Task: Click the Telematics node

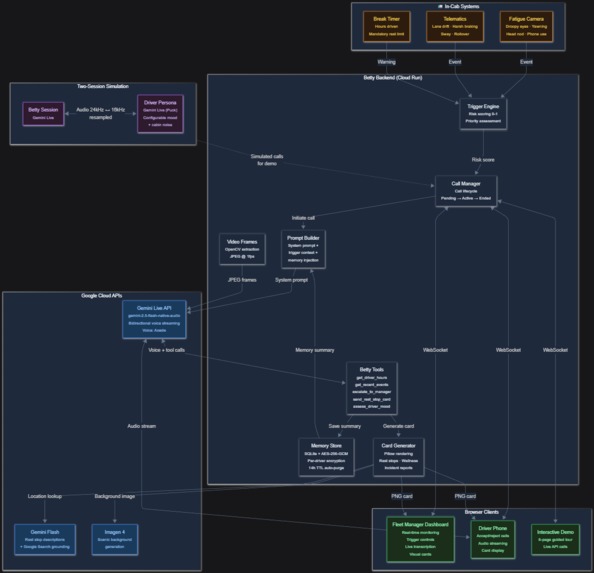Action: click(455, 27)
